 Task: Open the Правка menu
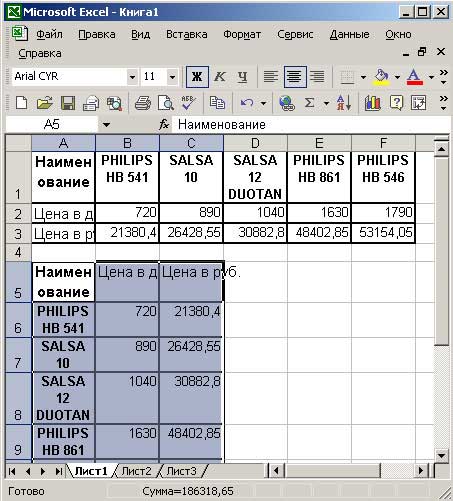click(x=97, y=34)
